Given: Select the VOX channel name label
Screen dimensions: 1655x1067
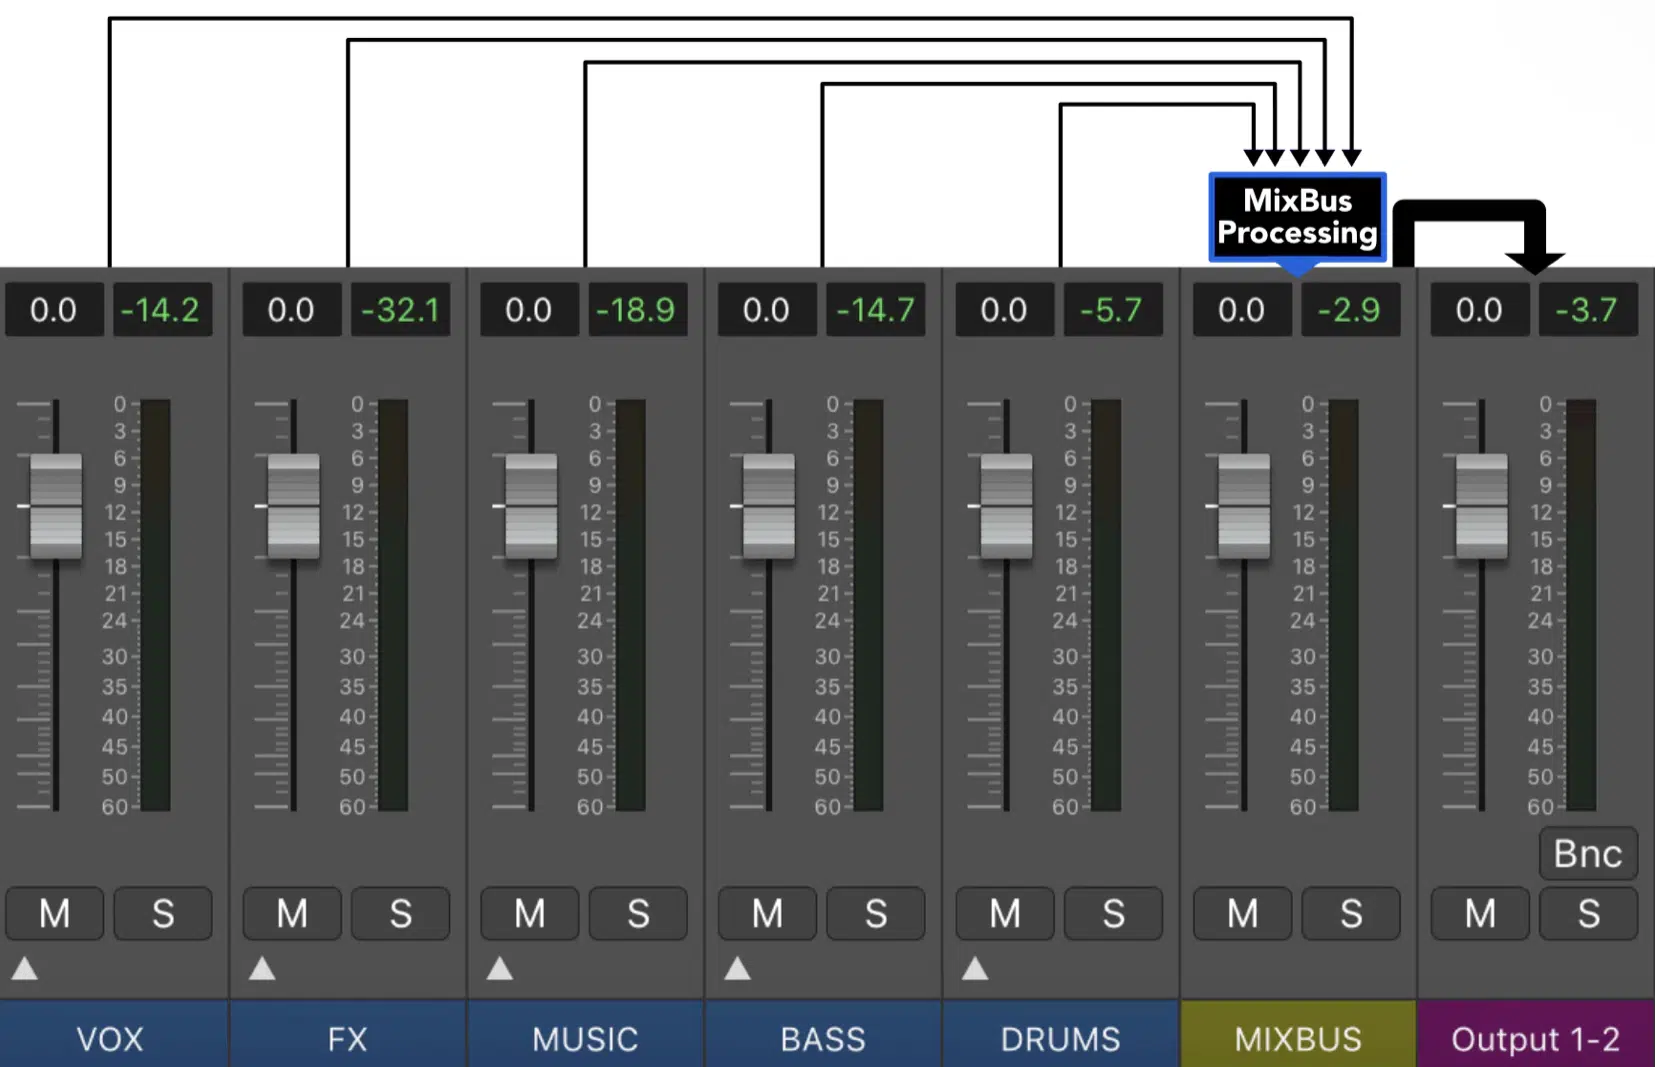Looking at the screenshot, I should pyautogui.click(x=114, y=1034).
